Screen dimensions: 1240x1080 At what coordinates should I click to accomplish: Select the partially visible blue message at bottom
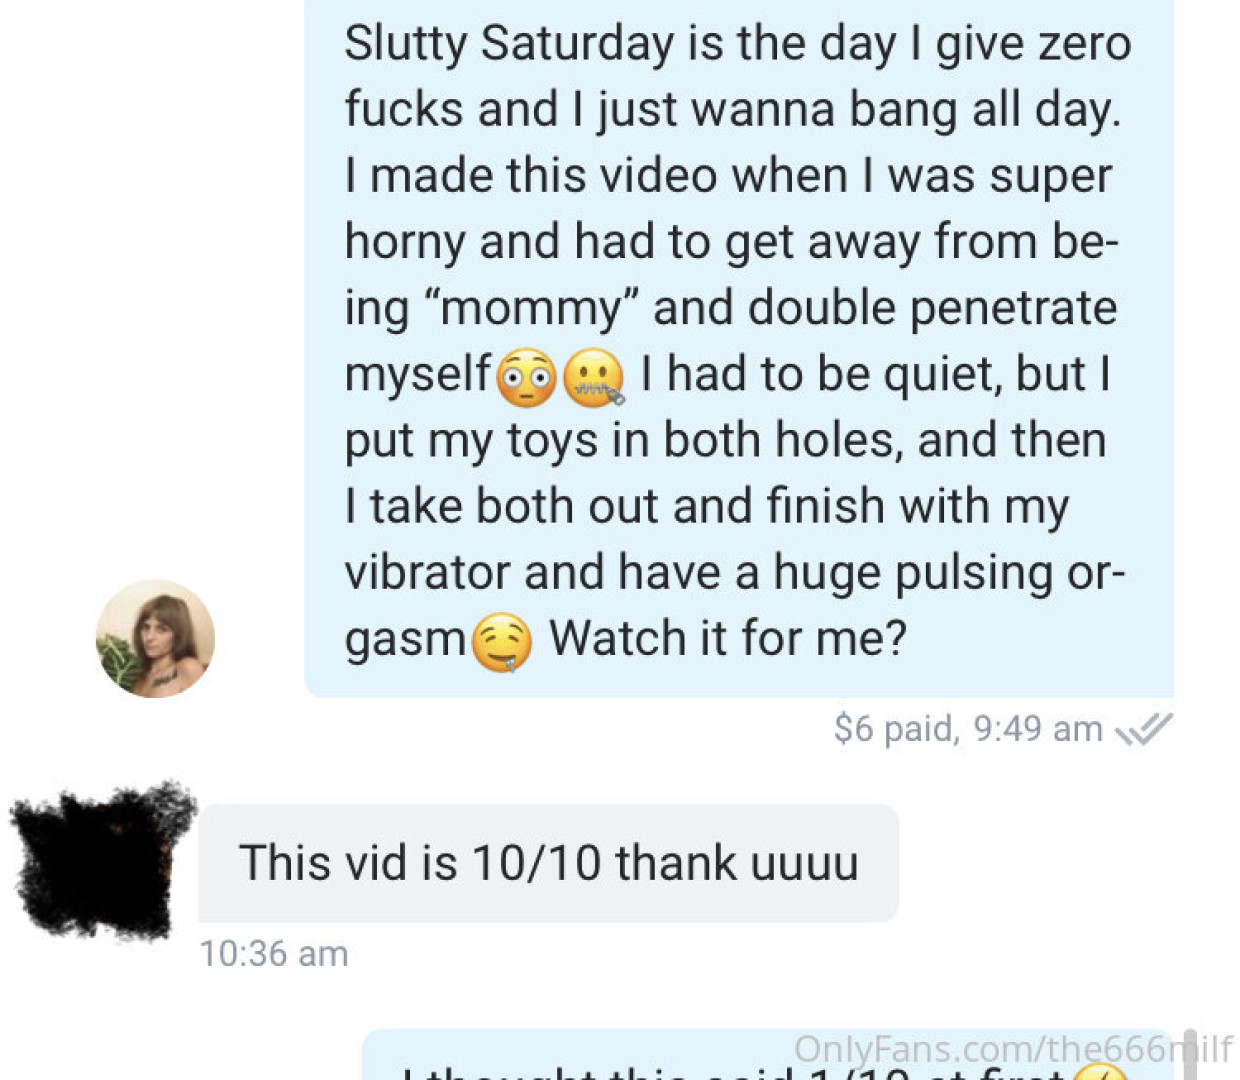point(766,1055)
